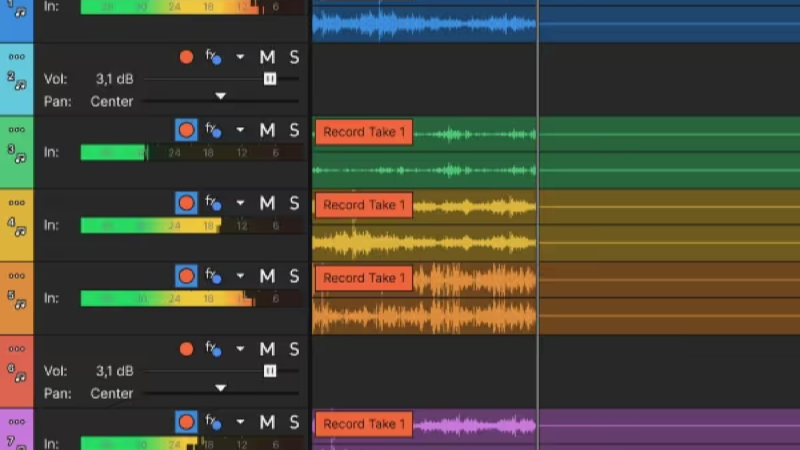Mute track 6
Viewport: 800px width, 450px height.
tap(267, 349)
